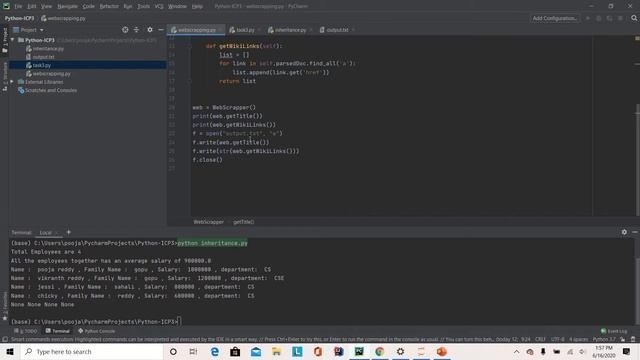Open the Structure side tool window stripe
The image size is (640, 360).
coord(4,76)
